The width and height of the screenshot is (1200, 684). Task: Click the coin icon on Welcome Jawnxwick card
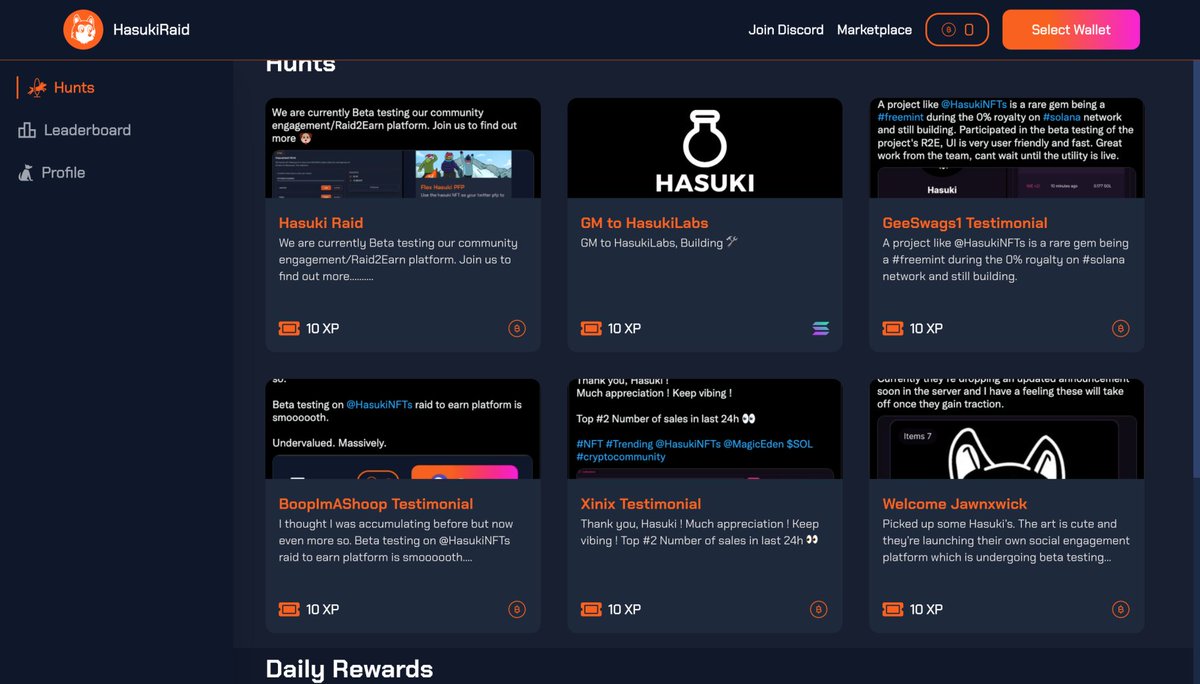click(x=1121, y=609)
